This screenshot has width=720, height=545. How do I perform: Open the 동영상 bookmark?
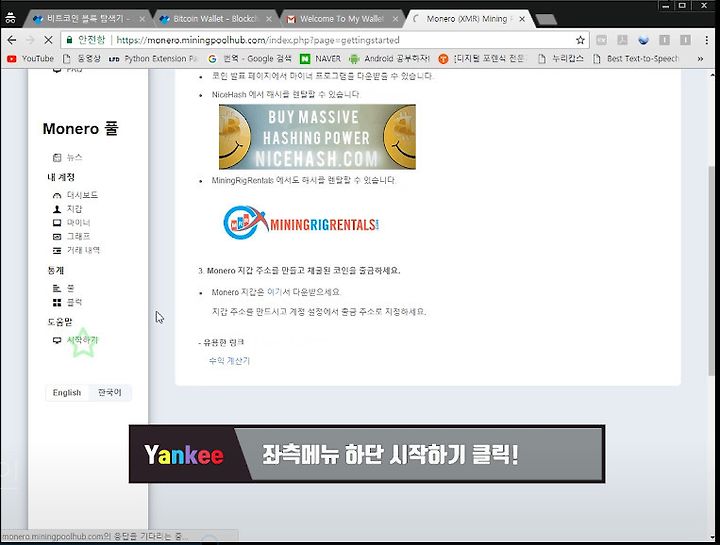81,59
